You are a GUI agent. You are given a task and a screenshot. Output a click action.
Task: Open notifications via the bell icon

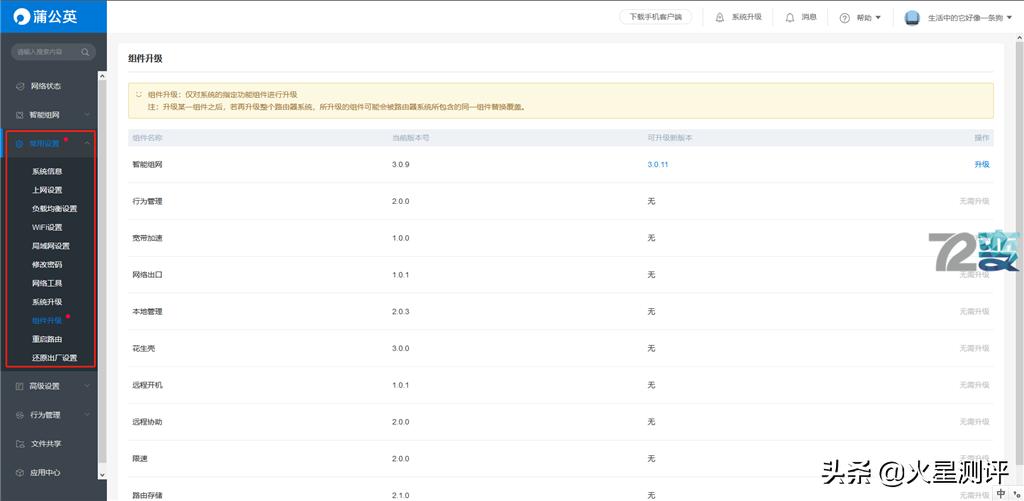(790, 18)
